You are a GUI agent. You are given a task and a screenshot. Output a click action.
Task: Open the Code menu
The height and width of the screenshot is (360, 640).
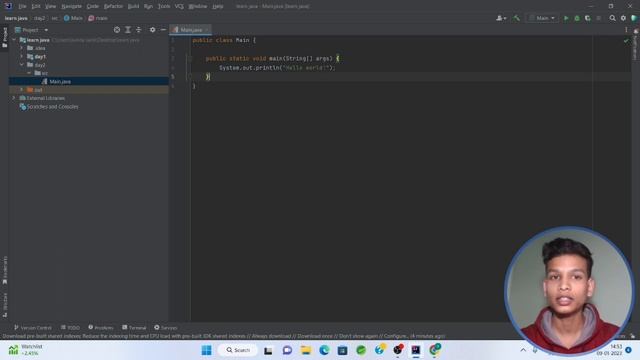pyautogui.click(x=93, y=7)
